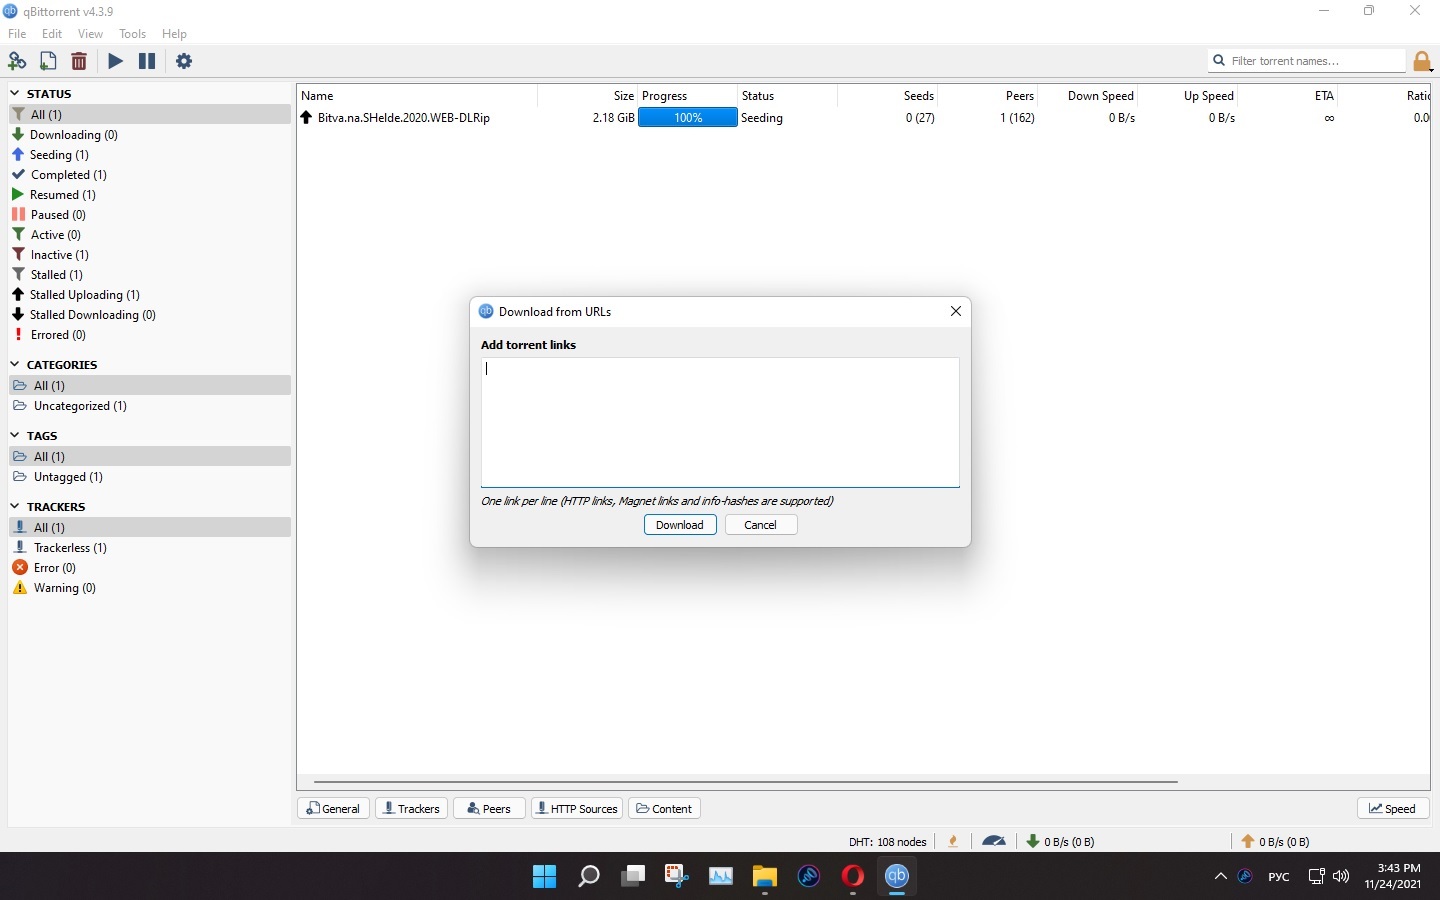This screenshot has height=900, width=1440.
Task: Open Windows taskbar search
Action: pyautogui.click(x=589, y=876)
